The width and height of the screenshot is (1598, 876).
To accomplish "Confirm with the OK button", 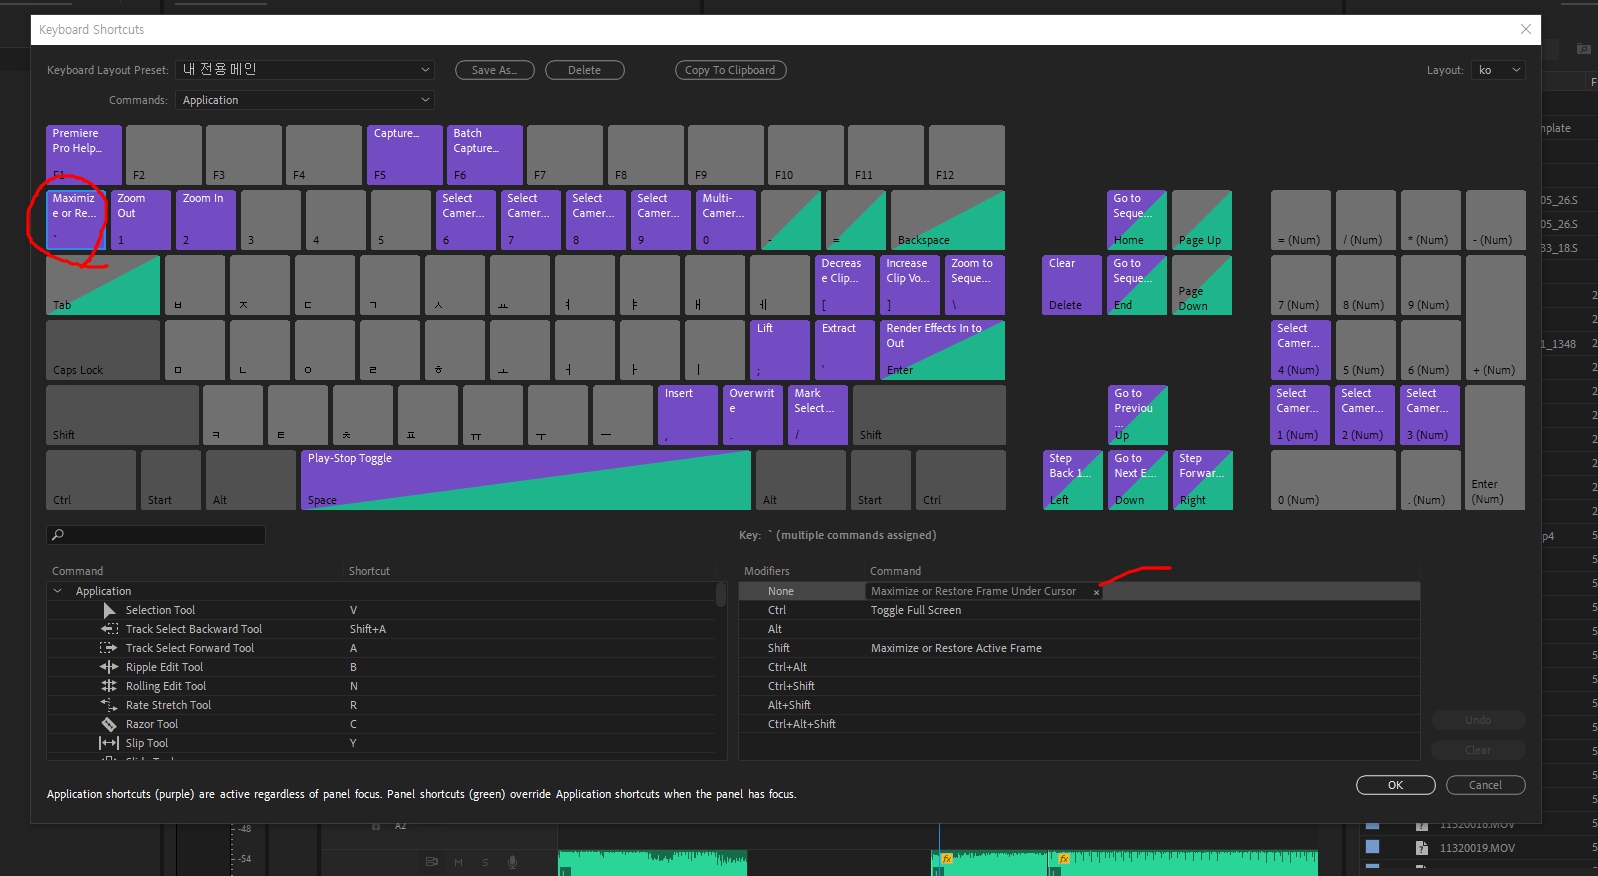I will coord(1396,785).
